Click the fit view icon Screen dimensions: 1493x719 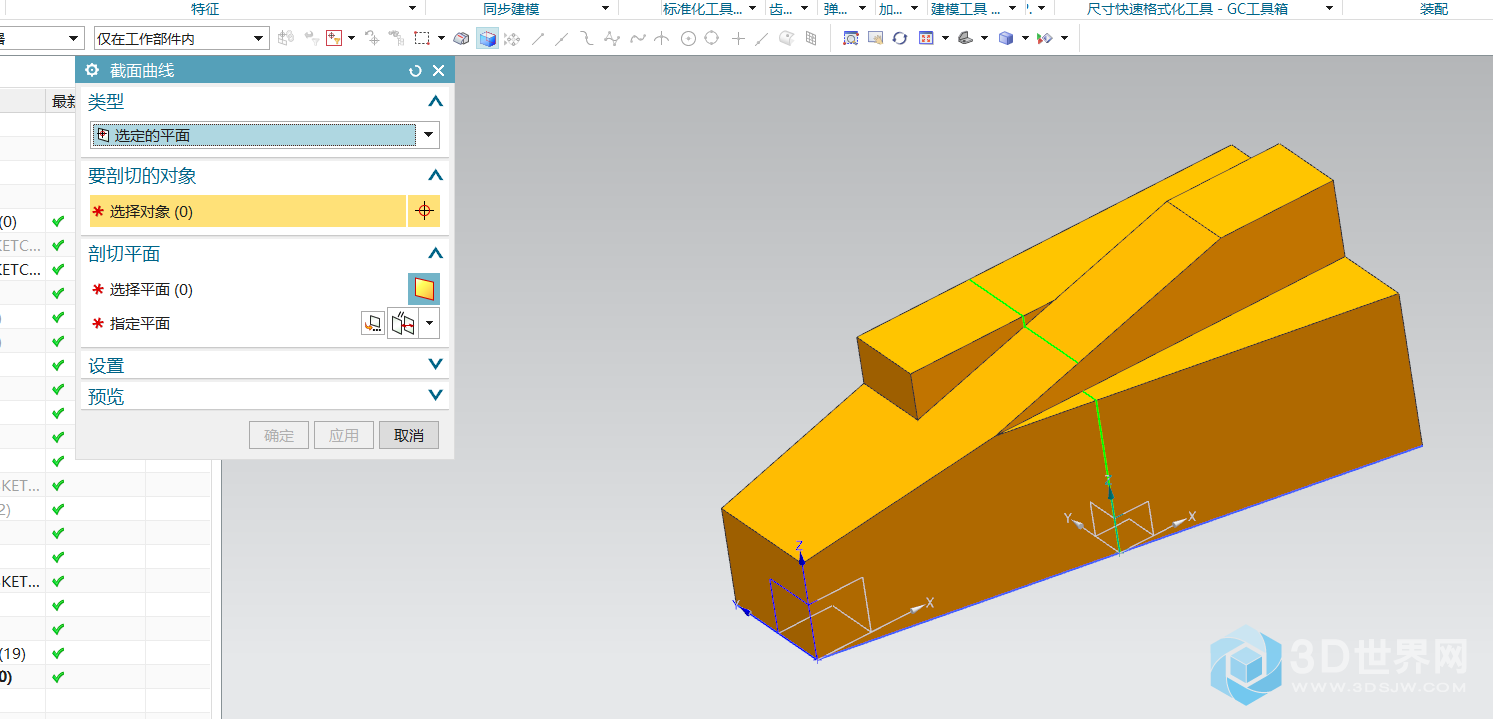coord(850,39)
